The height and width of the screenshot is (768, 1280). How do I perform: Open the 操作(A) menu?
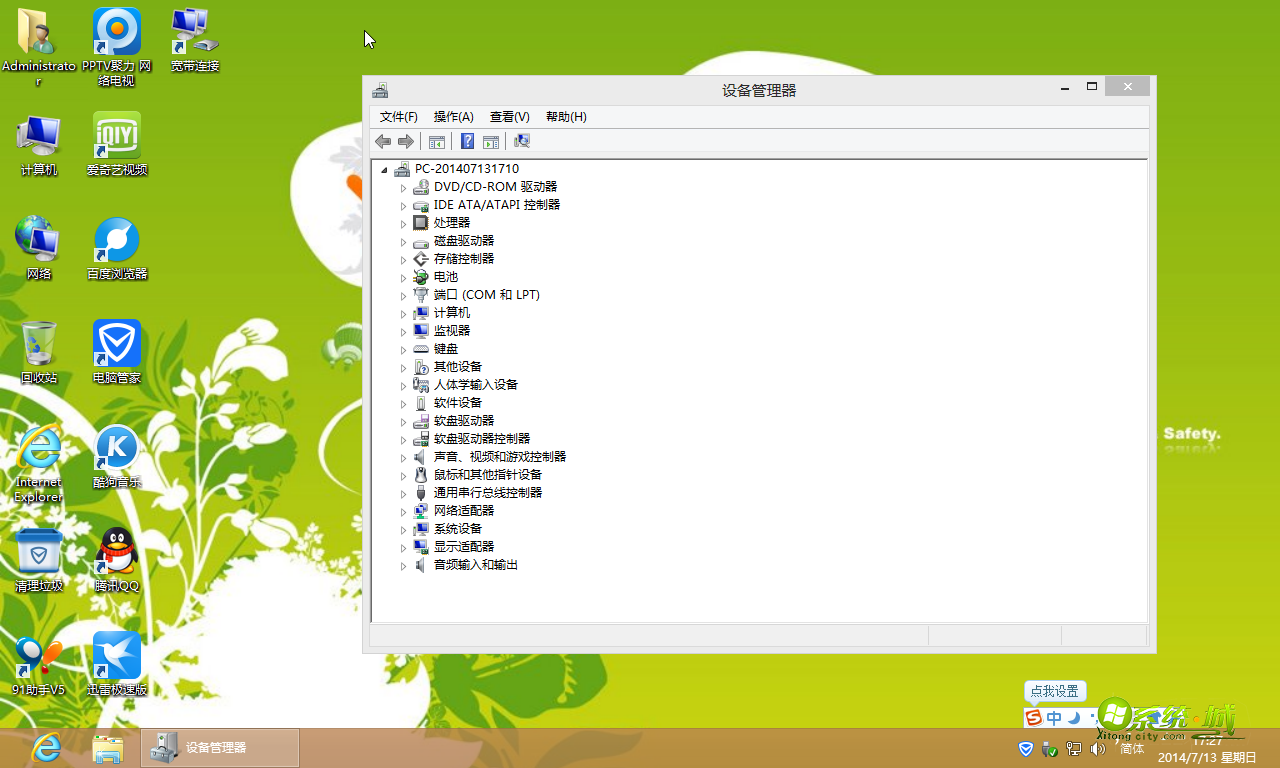(x=453, y=117)
